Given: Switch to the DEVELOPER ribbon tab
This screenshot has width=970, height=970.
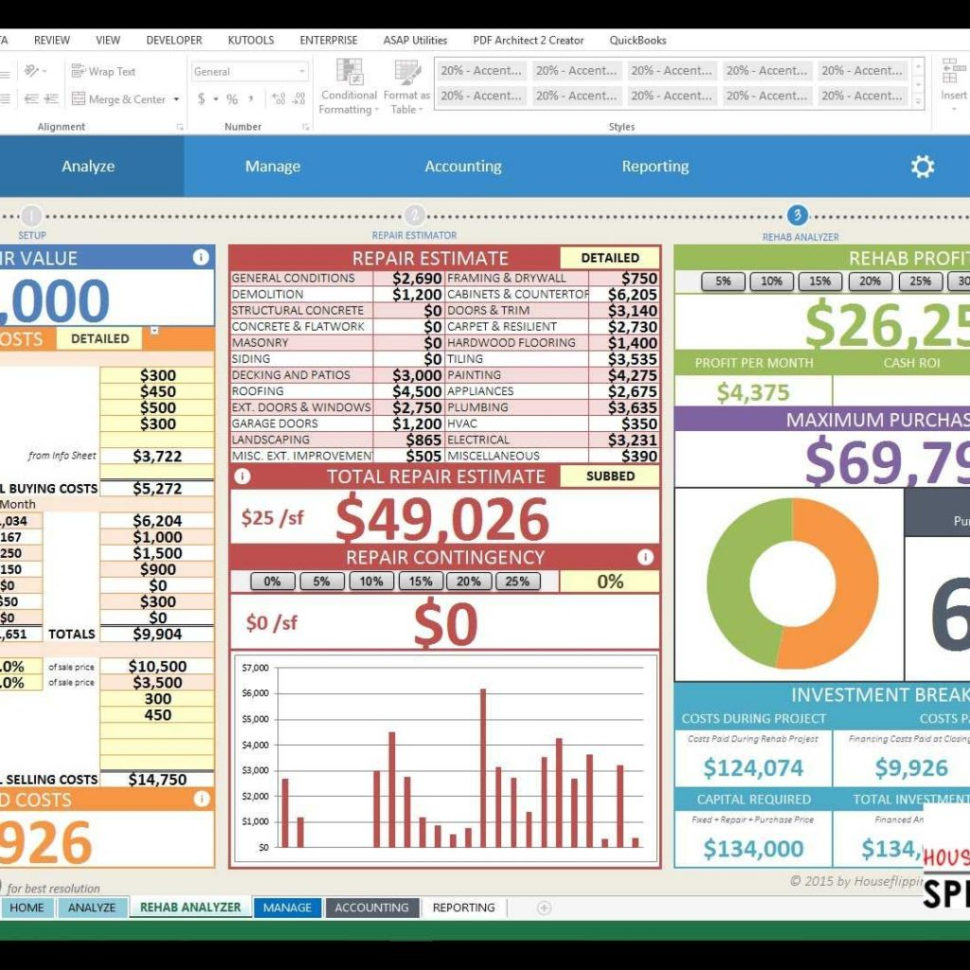Looking at the screenshot, I should point(174,40).
